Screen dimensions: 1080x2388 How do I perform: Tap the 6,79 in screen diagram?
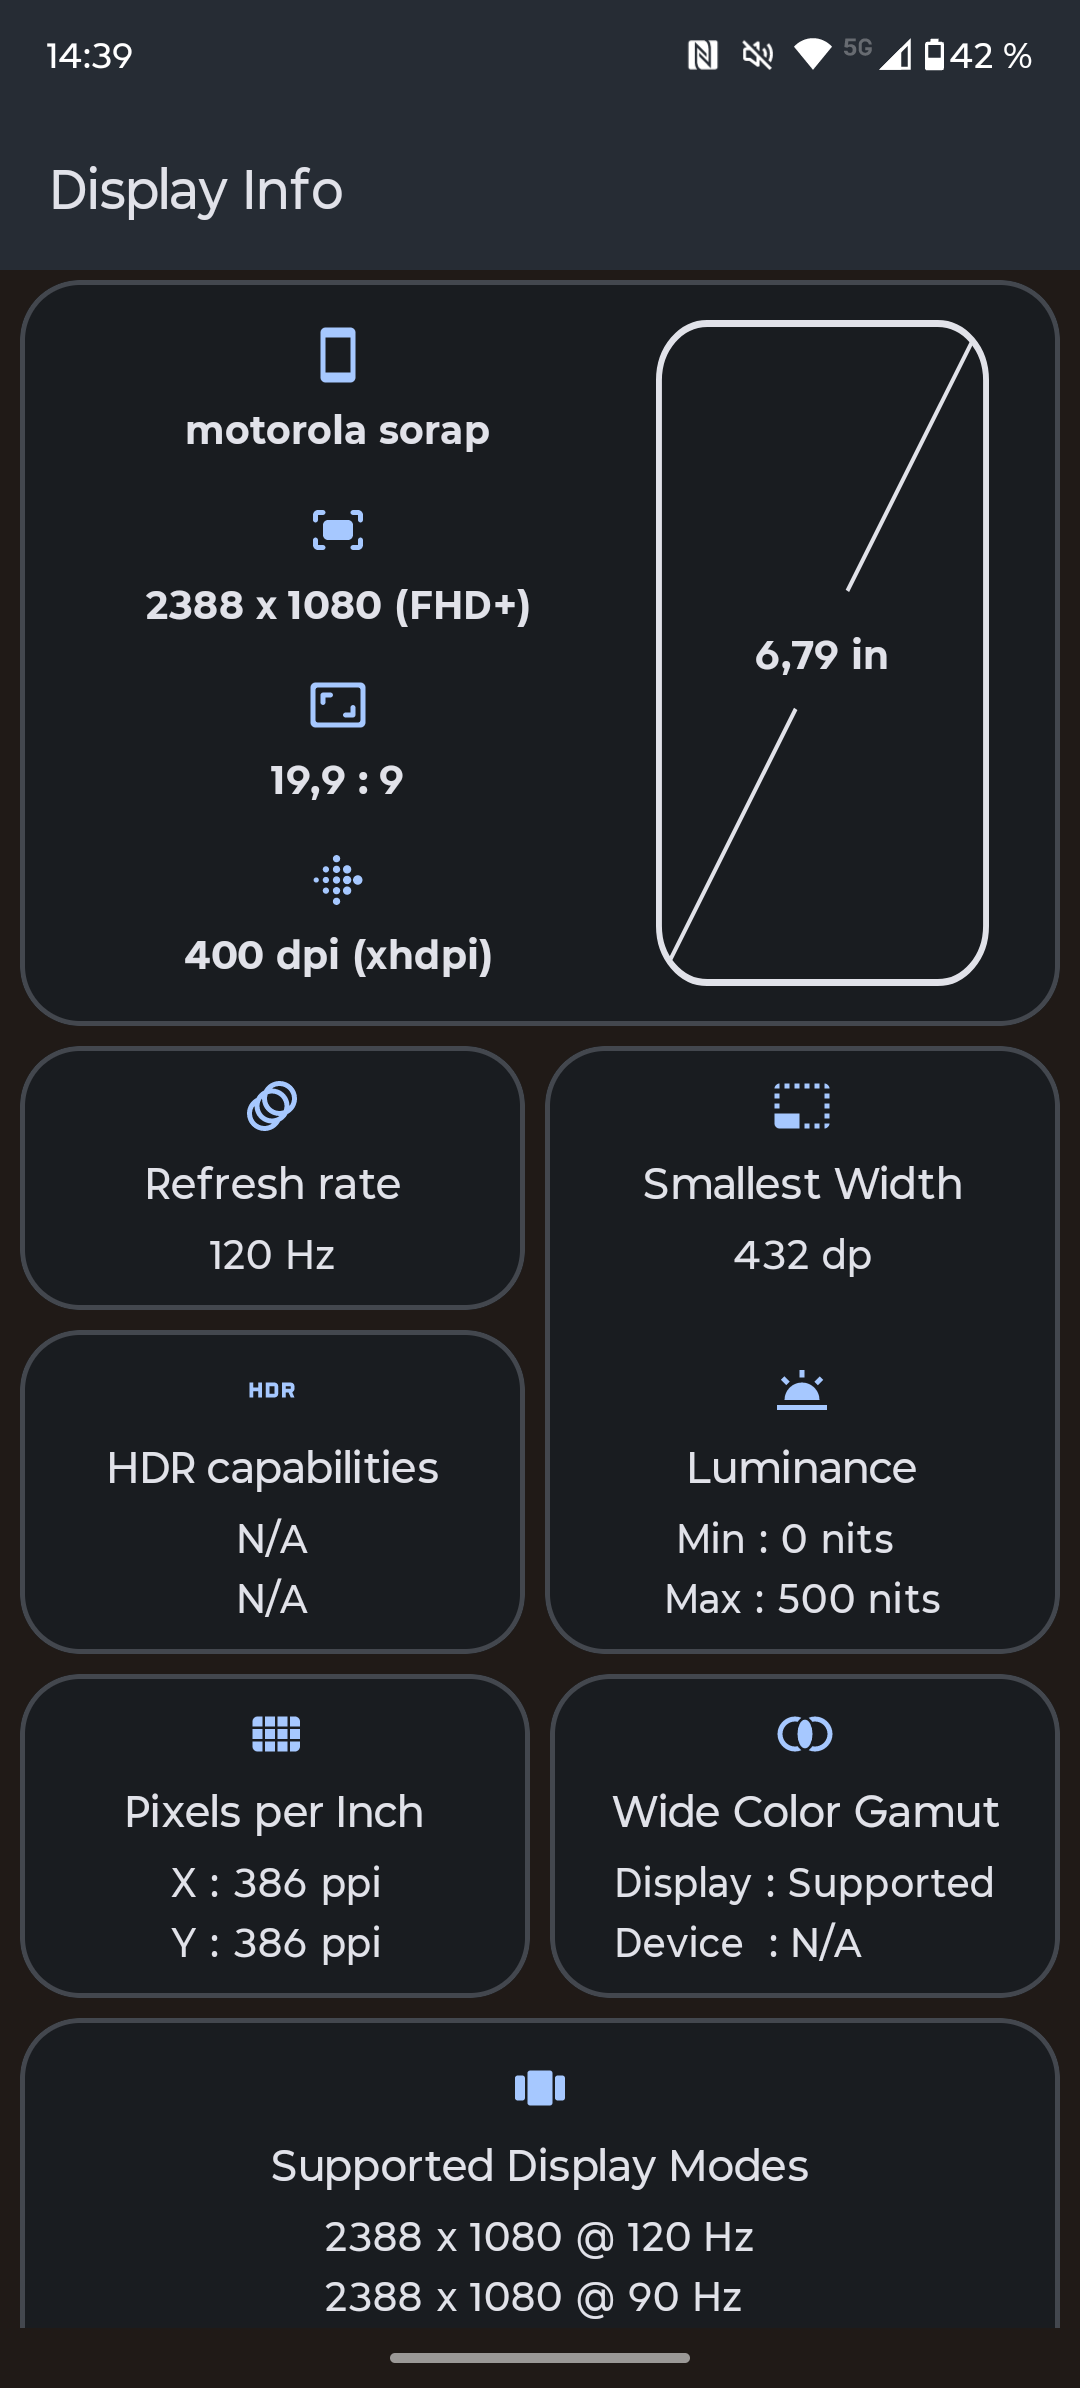pos(822,654)
